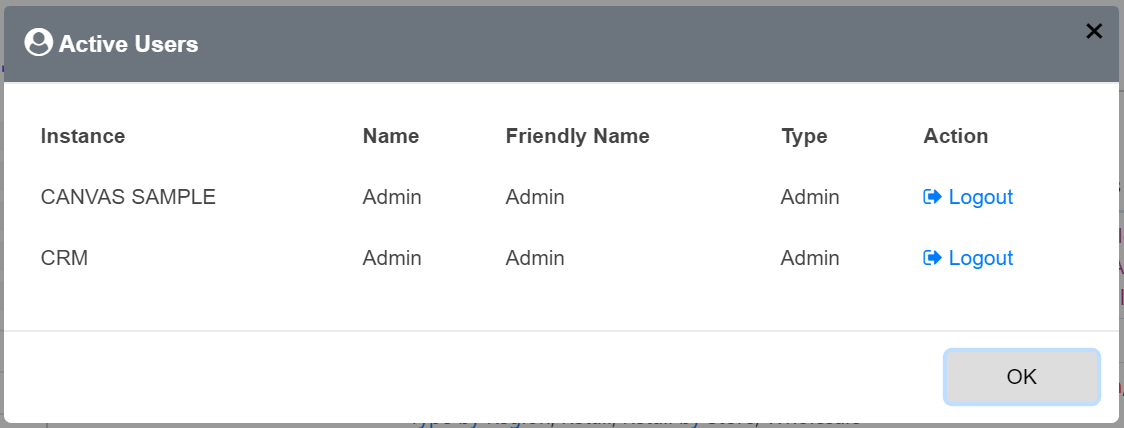Click the Type value in CANVAS SAMPLE row
This screenshot has height=428, width=1124.
point(810,197)
